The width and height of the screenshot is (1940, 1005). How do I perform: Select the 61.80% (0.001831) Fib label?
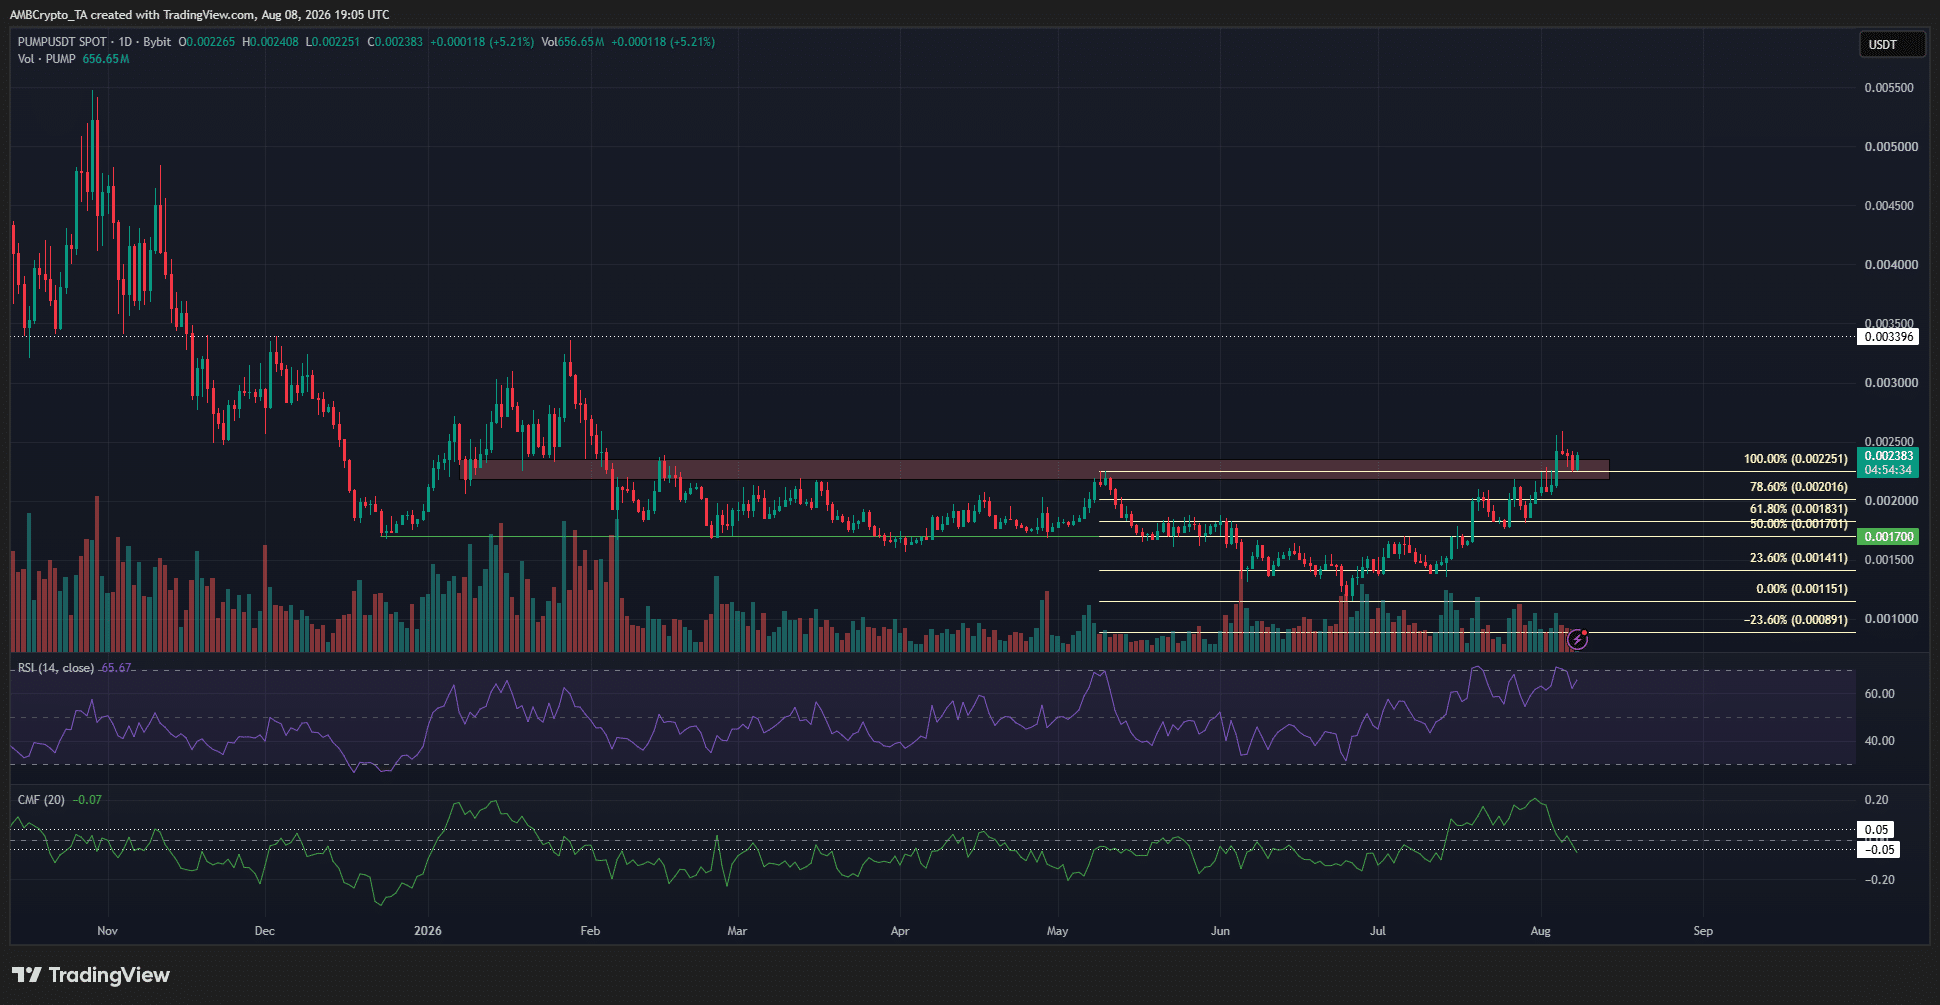pos(1799,509)
